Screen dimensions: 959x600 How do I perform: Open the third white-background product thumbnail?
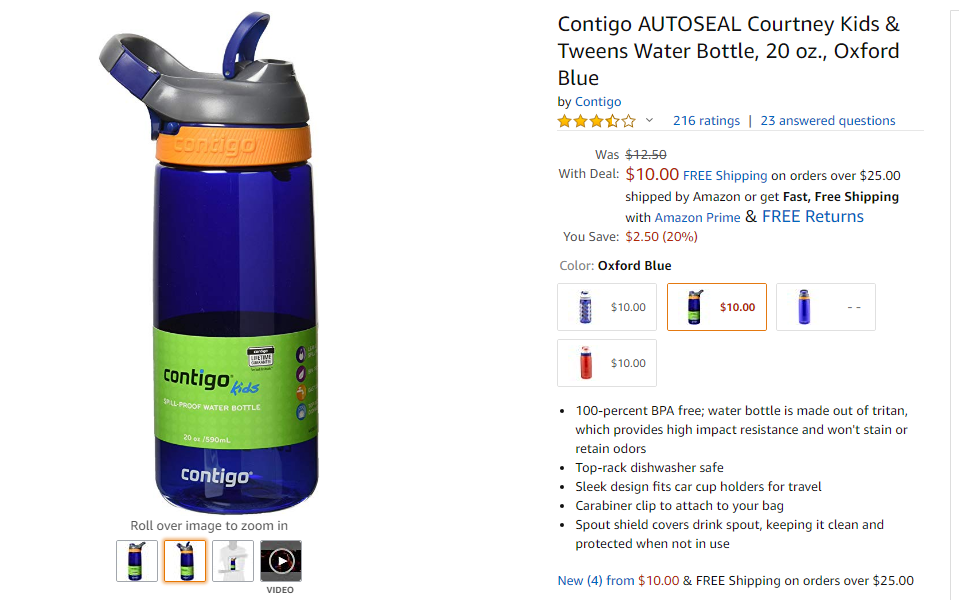click(233, 561)
